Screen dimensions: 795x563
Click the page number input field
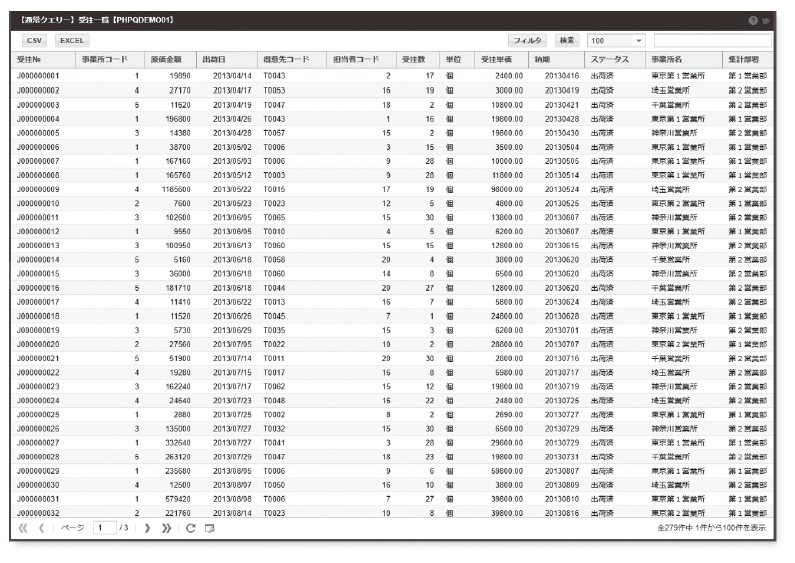pos(104,528)
